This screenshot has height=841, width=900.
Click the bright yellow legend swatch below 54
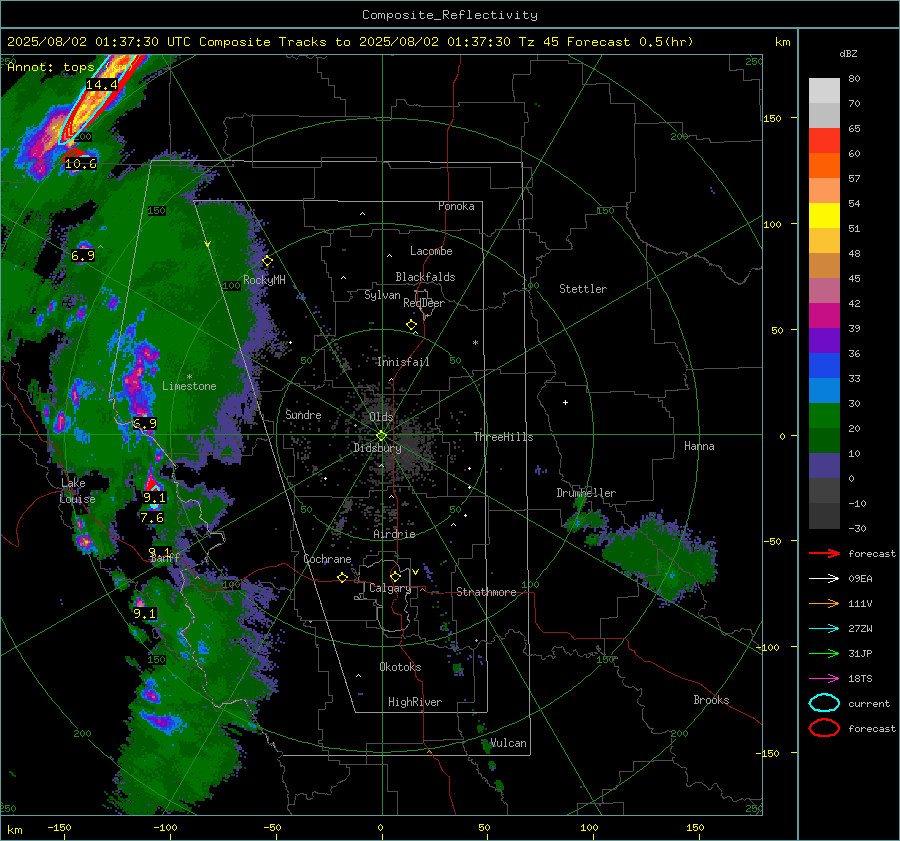point(824,216)
